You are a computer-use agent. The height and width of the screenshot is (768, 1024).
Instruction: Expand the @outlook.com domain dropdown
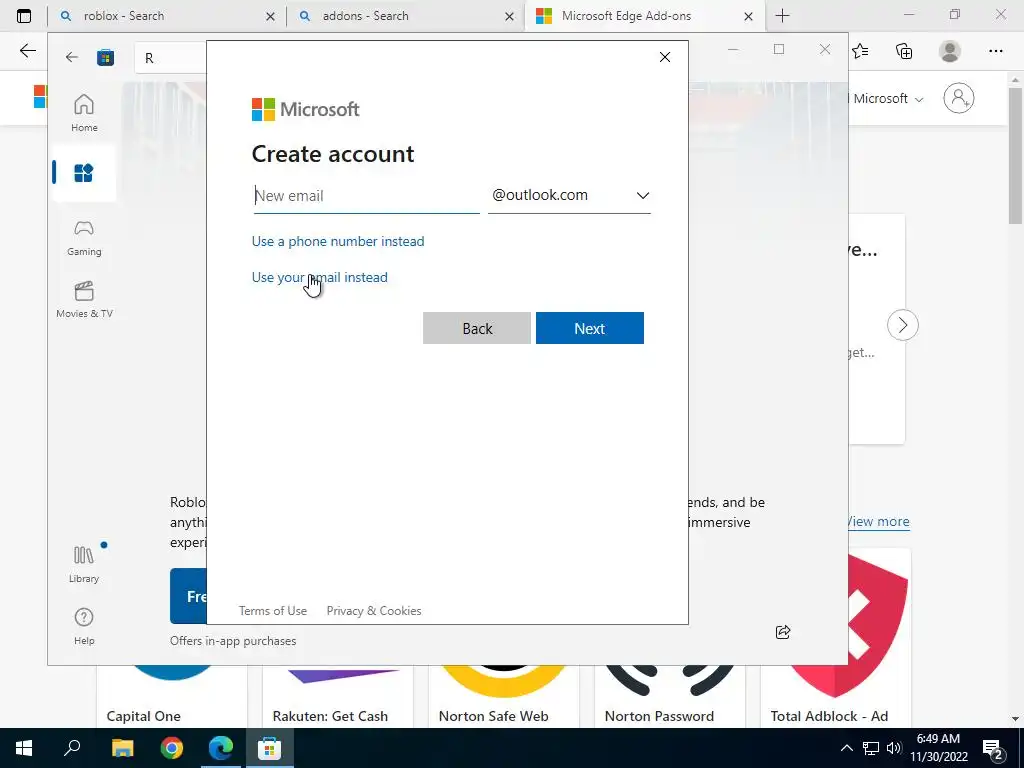569,195
